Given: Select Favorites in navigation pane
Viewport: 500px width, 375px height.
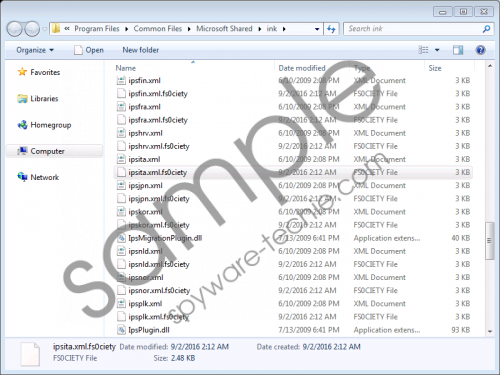Looking at the screenshot, I should (x=39, y=72).
